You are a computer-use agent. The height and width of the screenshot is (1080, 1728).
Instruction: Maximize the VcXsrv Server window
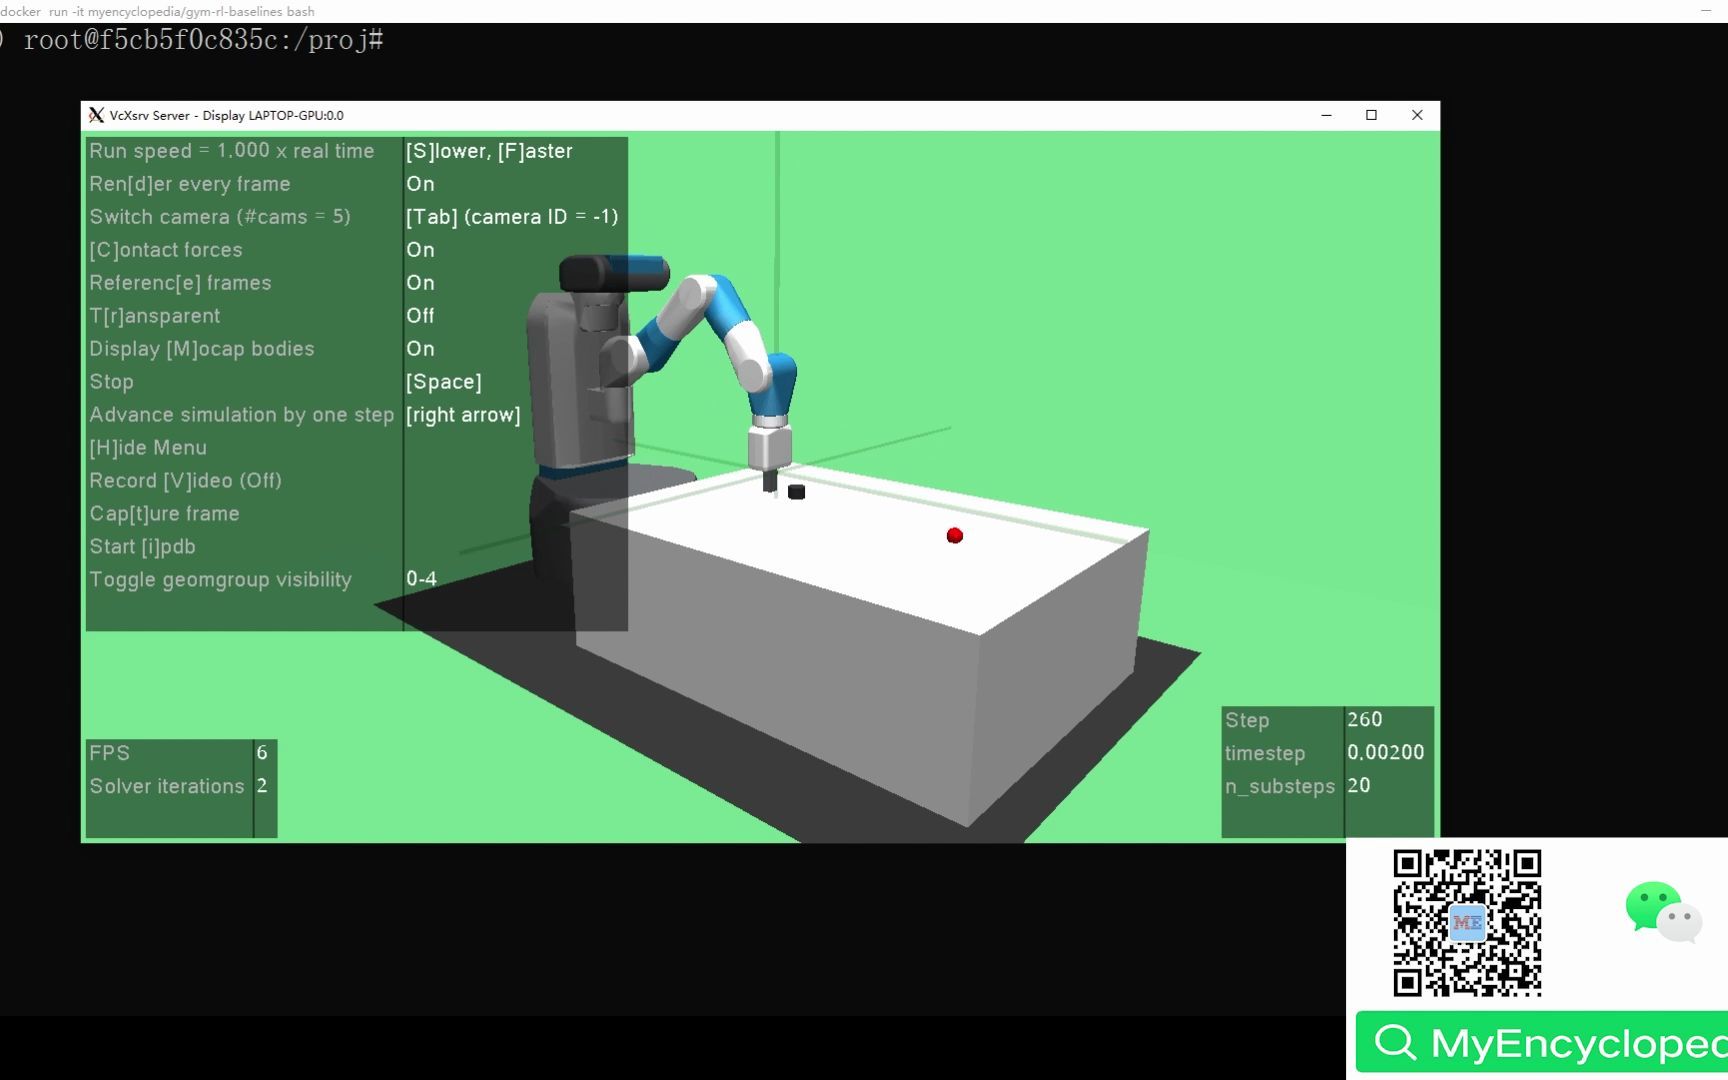tap(1372, 115)
